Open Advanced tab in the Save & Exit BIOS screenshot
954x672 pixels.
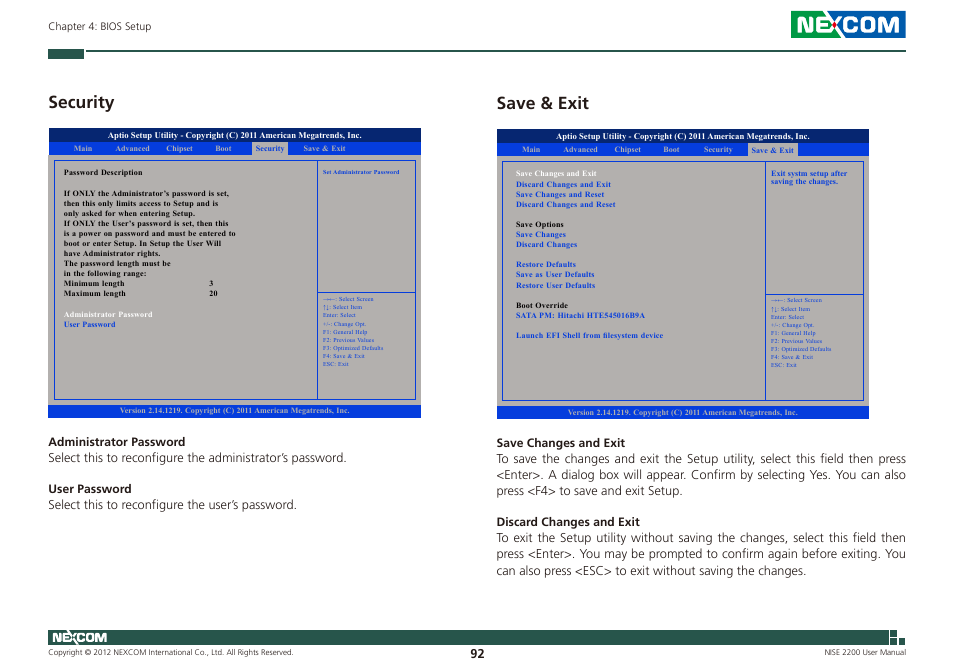[580, 150]
